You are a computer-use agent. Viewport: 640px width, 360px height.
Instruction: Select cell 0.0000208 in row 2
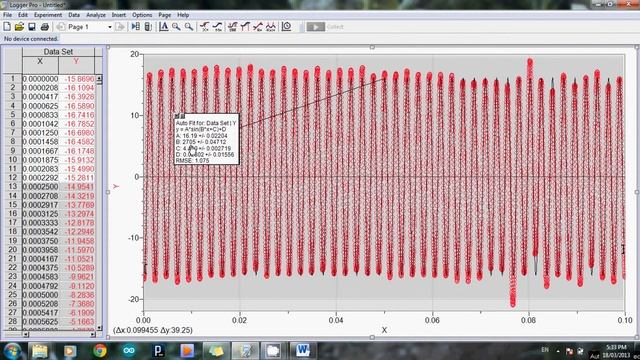coord(40,88)
